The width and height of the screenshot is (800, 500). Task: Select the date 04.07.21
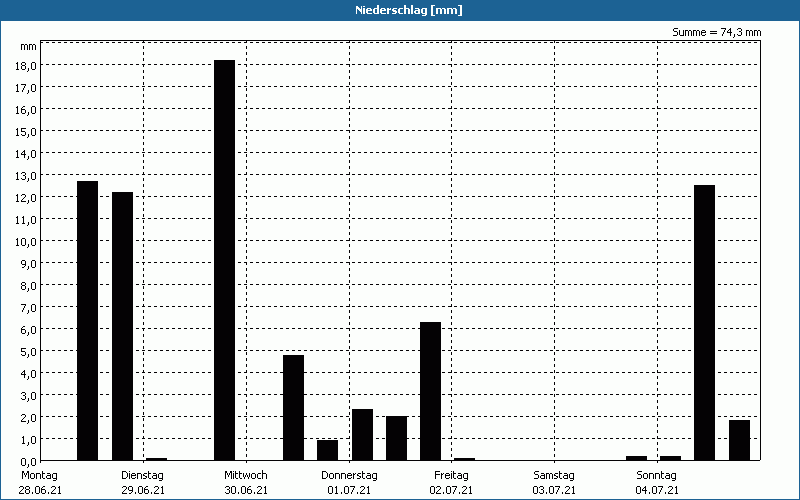657,490
